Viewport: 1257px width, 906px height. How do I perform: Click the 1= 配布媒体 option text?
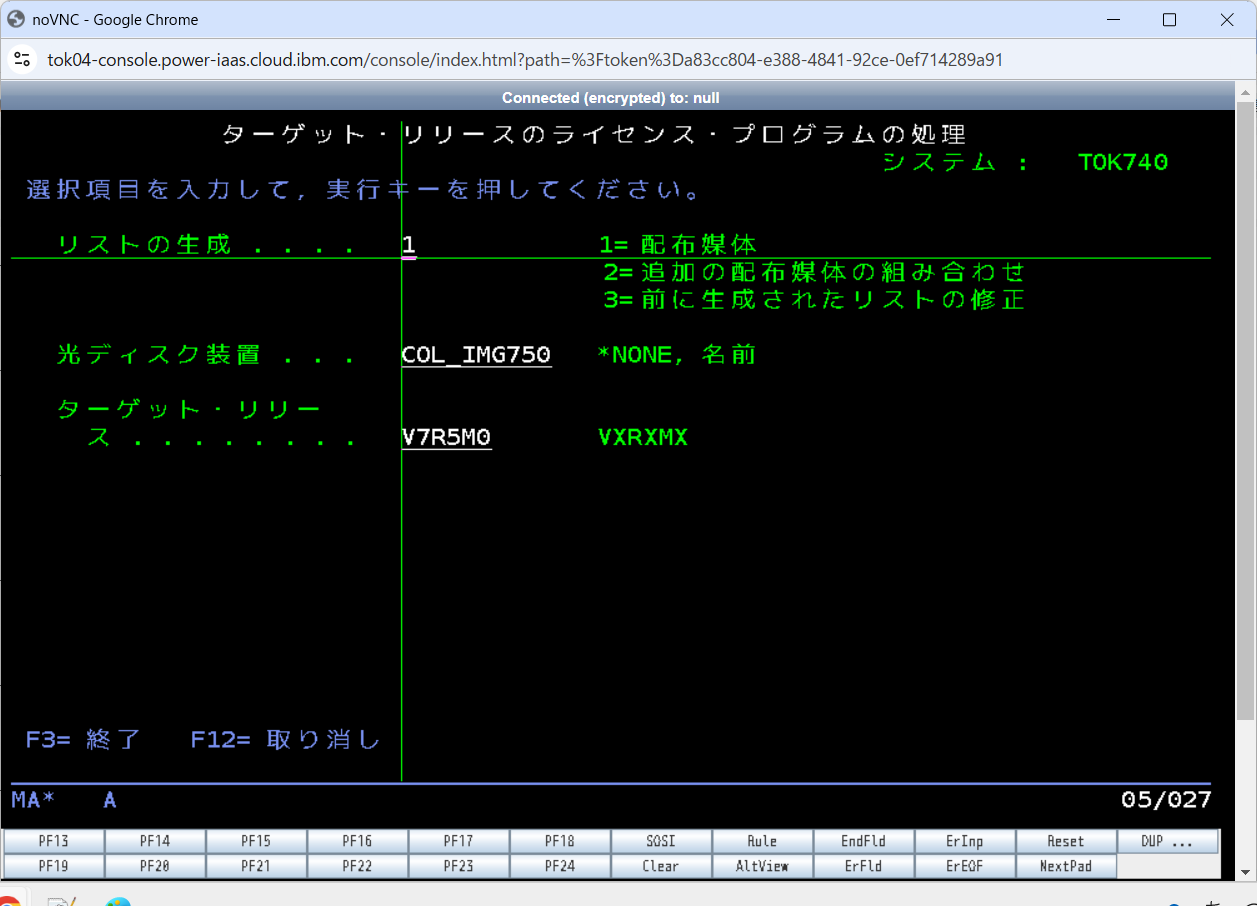[678, 245]
